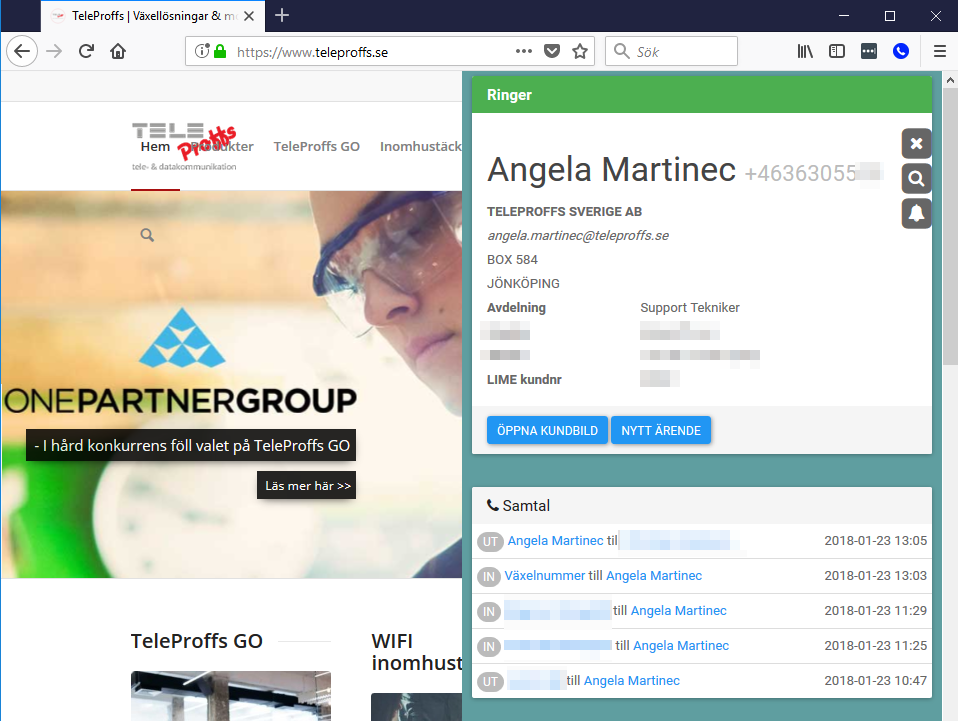Show site information for teleproffs.se
The height and width of the screenshot is (721, 958).
(x=202, y=51)
